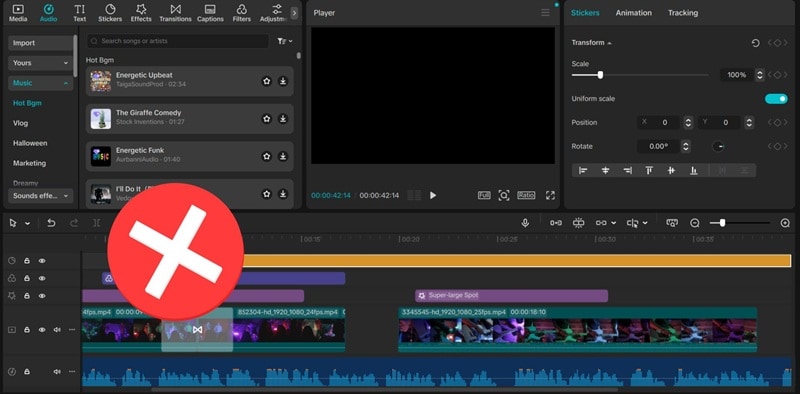Screen dimensions: 800x394
Task: Hide the filter track with eye icon
Action: 42,279
